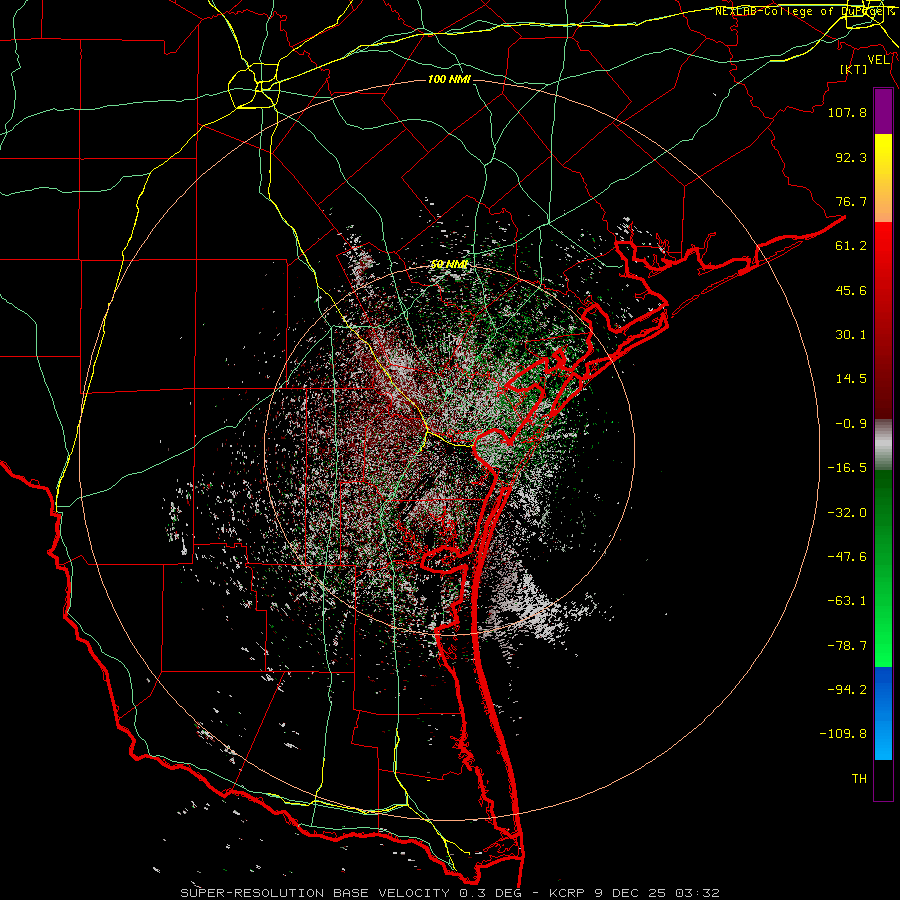
Task: Click the TH legend label
Action: click(859, 779)
